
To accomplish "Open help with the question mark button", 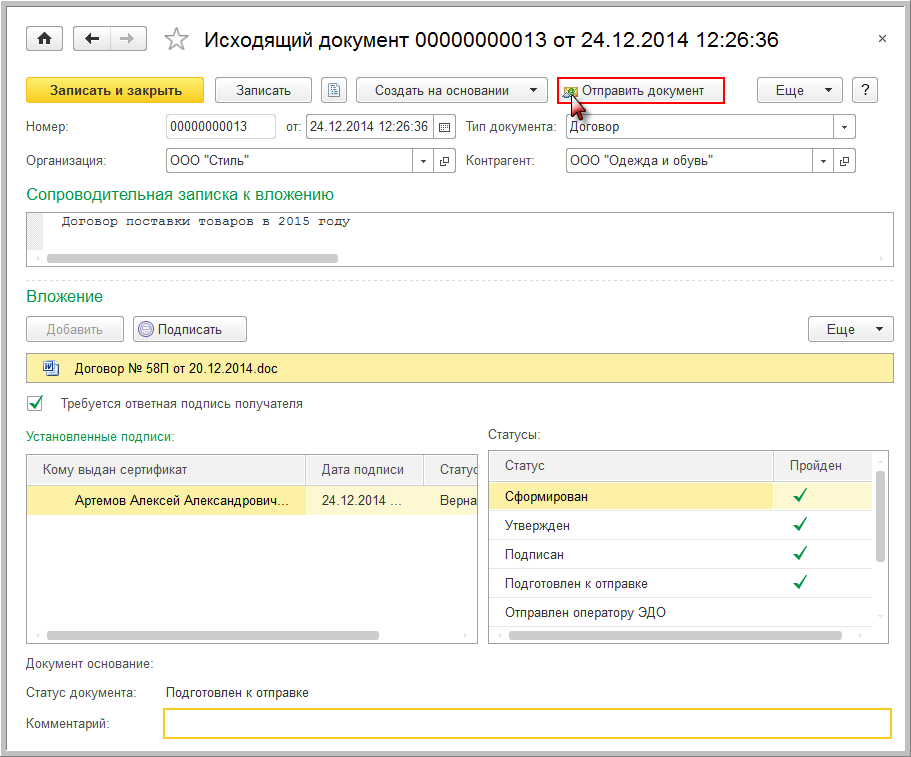I will (x=865, y=90).
